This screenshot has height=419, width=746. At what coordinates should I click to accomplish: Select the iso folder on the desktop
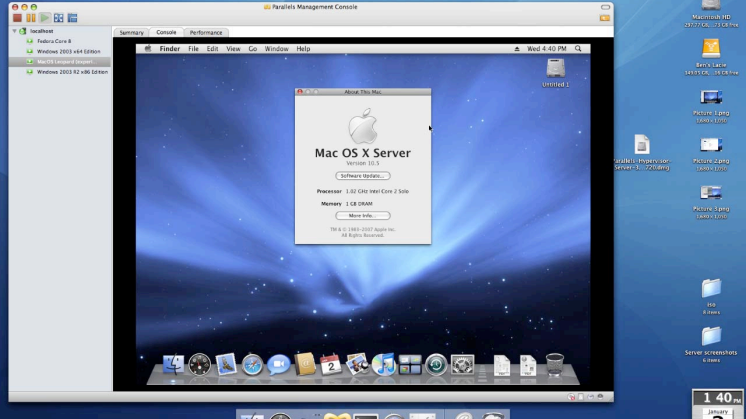711,296
